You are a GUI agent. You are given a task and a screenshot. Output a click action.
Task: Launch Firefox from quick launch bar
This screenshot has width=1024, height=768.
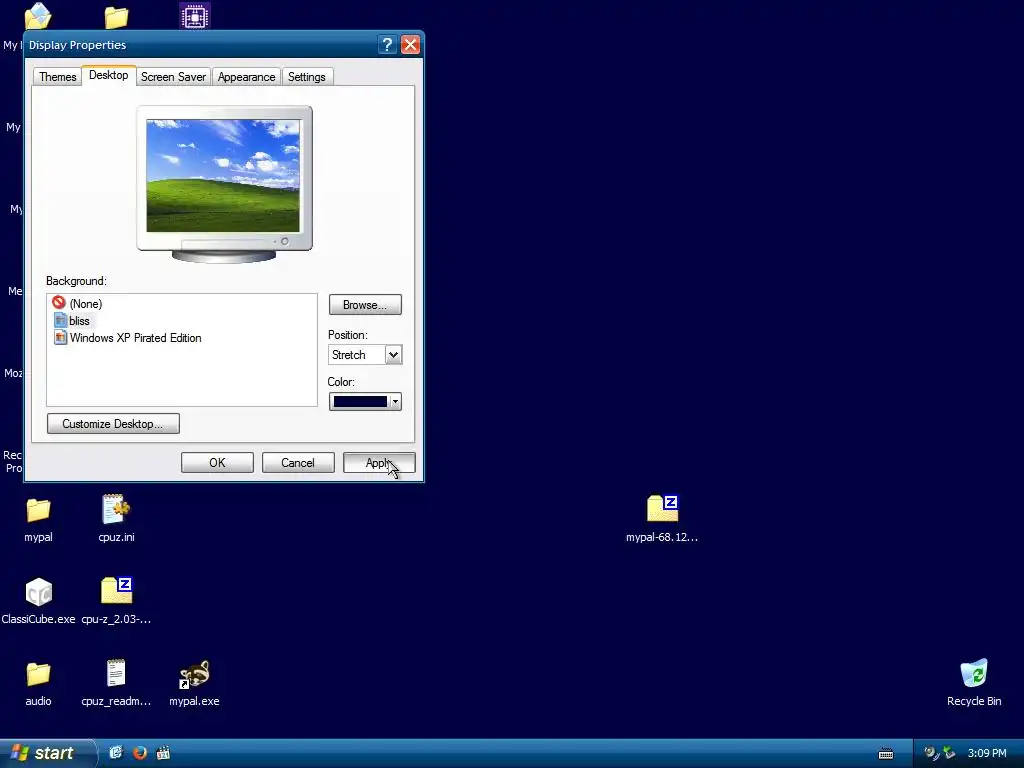(x=140, y=753)
